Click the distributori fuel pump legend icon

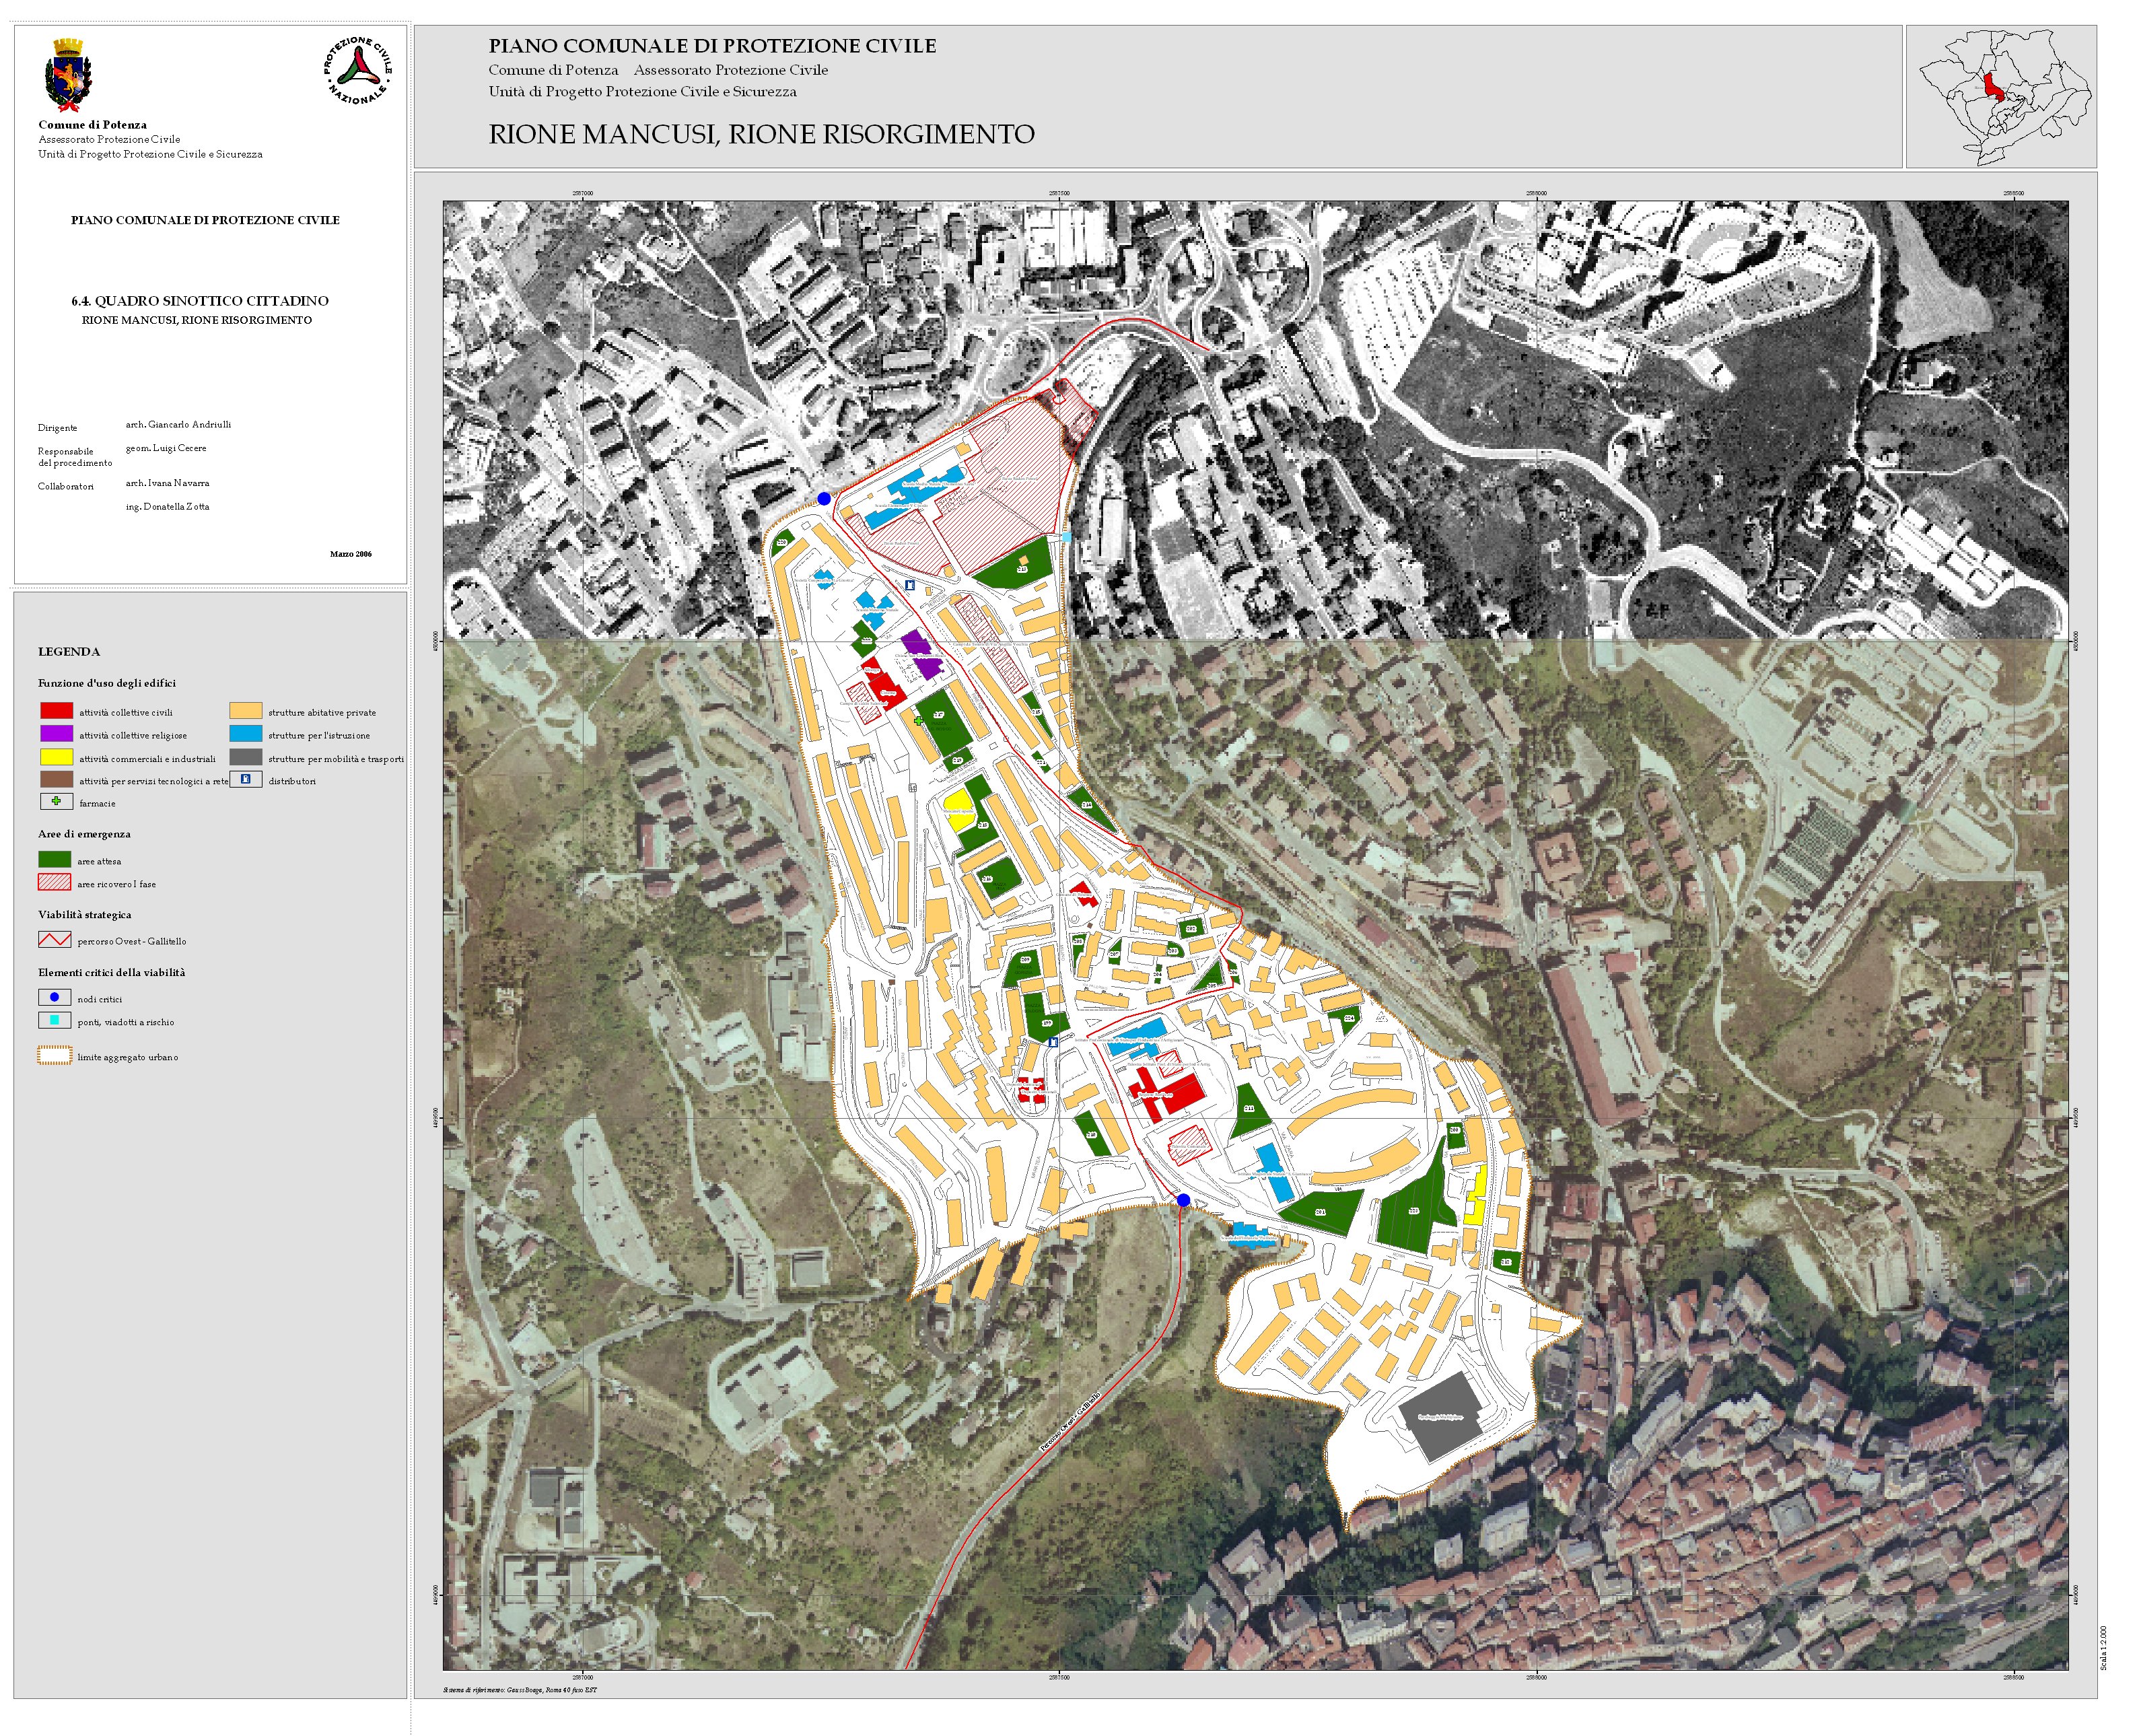[246, 780]
